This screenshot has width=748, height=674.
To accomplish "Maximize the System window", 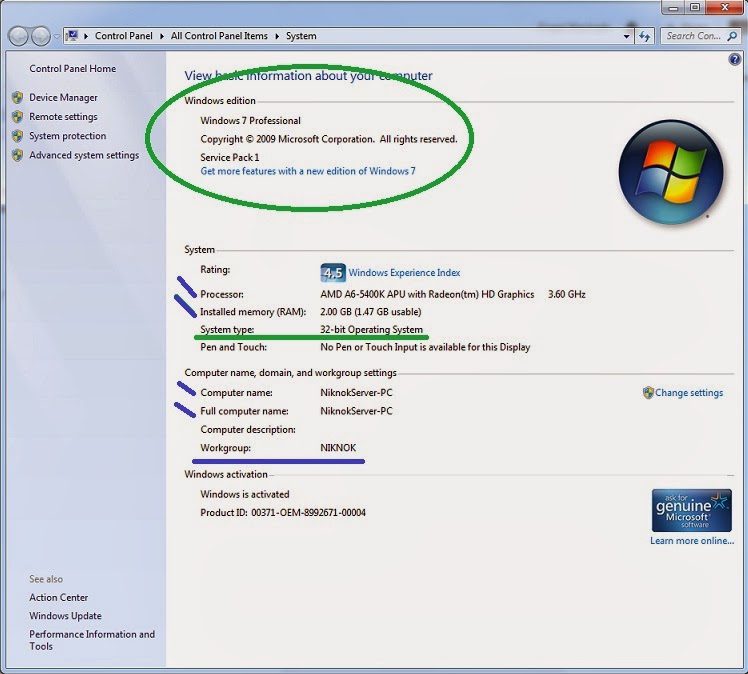I will [695, 7].
